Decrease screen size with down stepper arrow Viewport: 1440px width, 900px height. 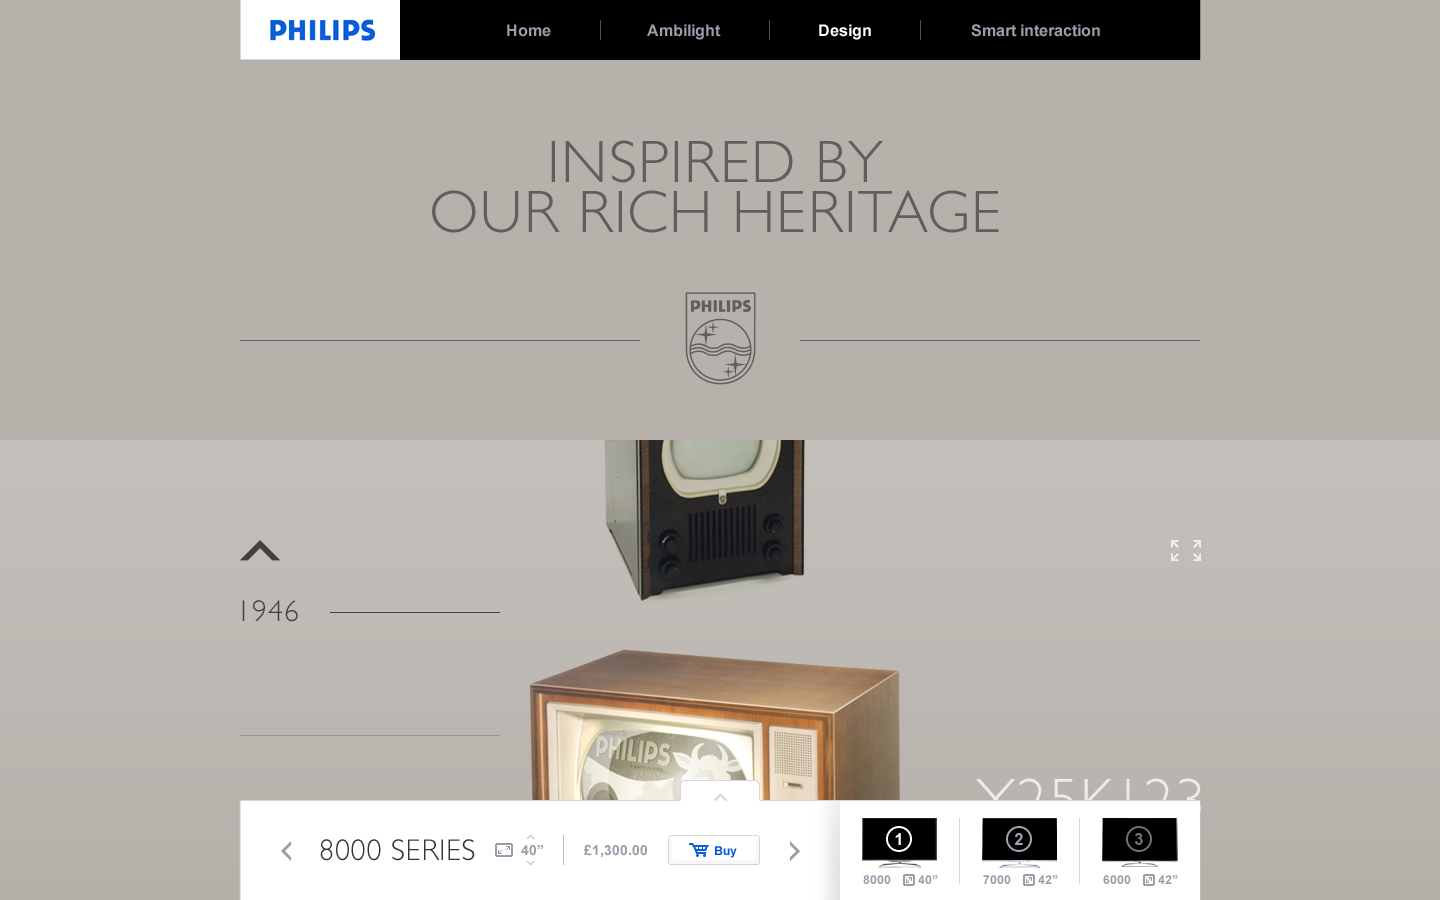(530, 863)
